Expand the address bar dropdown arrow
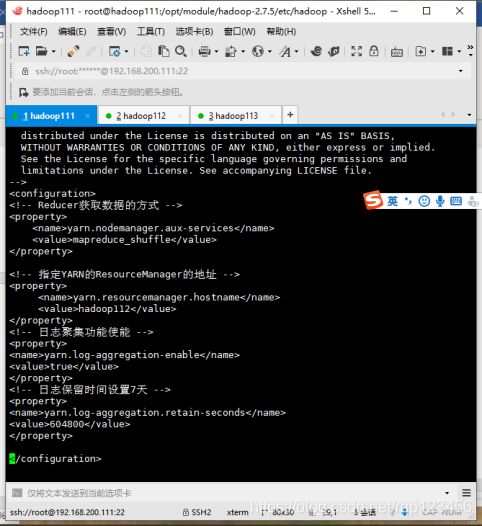Viewport: 482px width, 526px height. [461, 71]
